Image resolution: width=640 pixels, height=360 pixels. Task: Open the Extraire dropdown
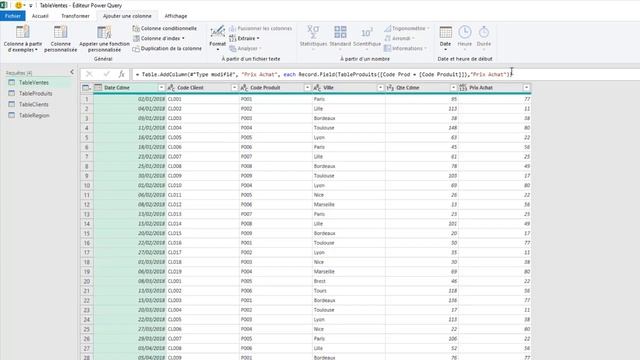click(x=244, y=38)
